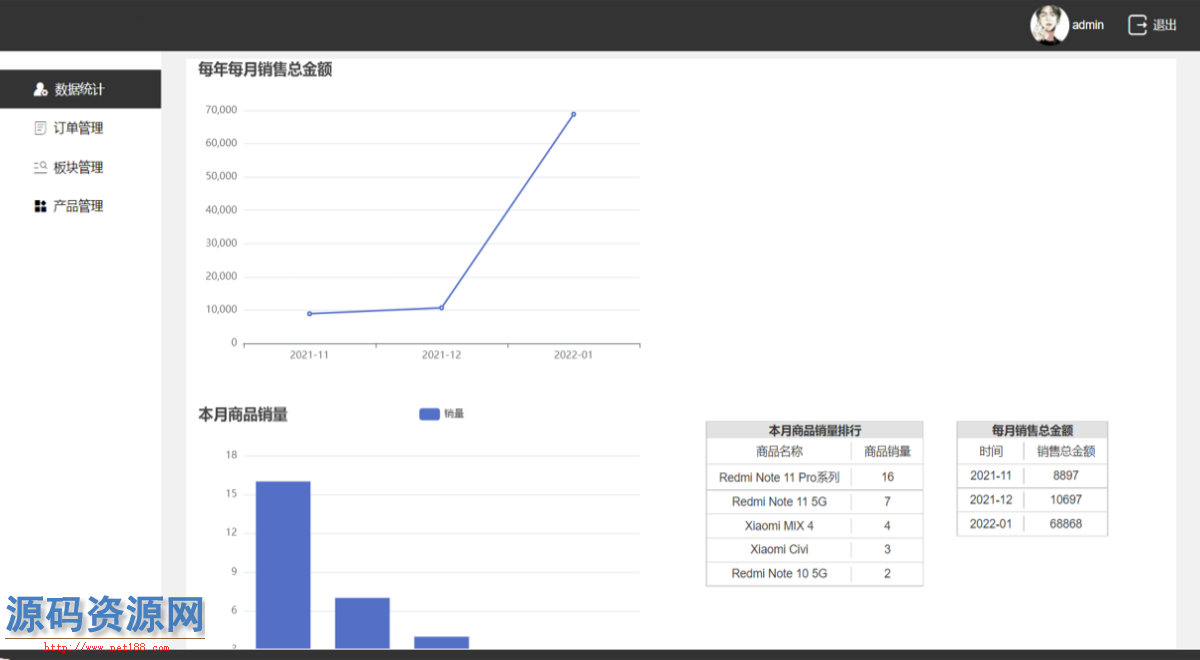Click the logout door icon

pos(1137,25)
